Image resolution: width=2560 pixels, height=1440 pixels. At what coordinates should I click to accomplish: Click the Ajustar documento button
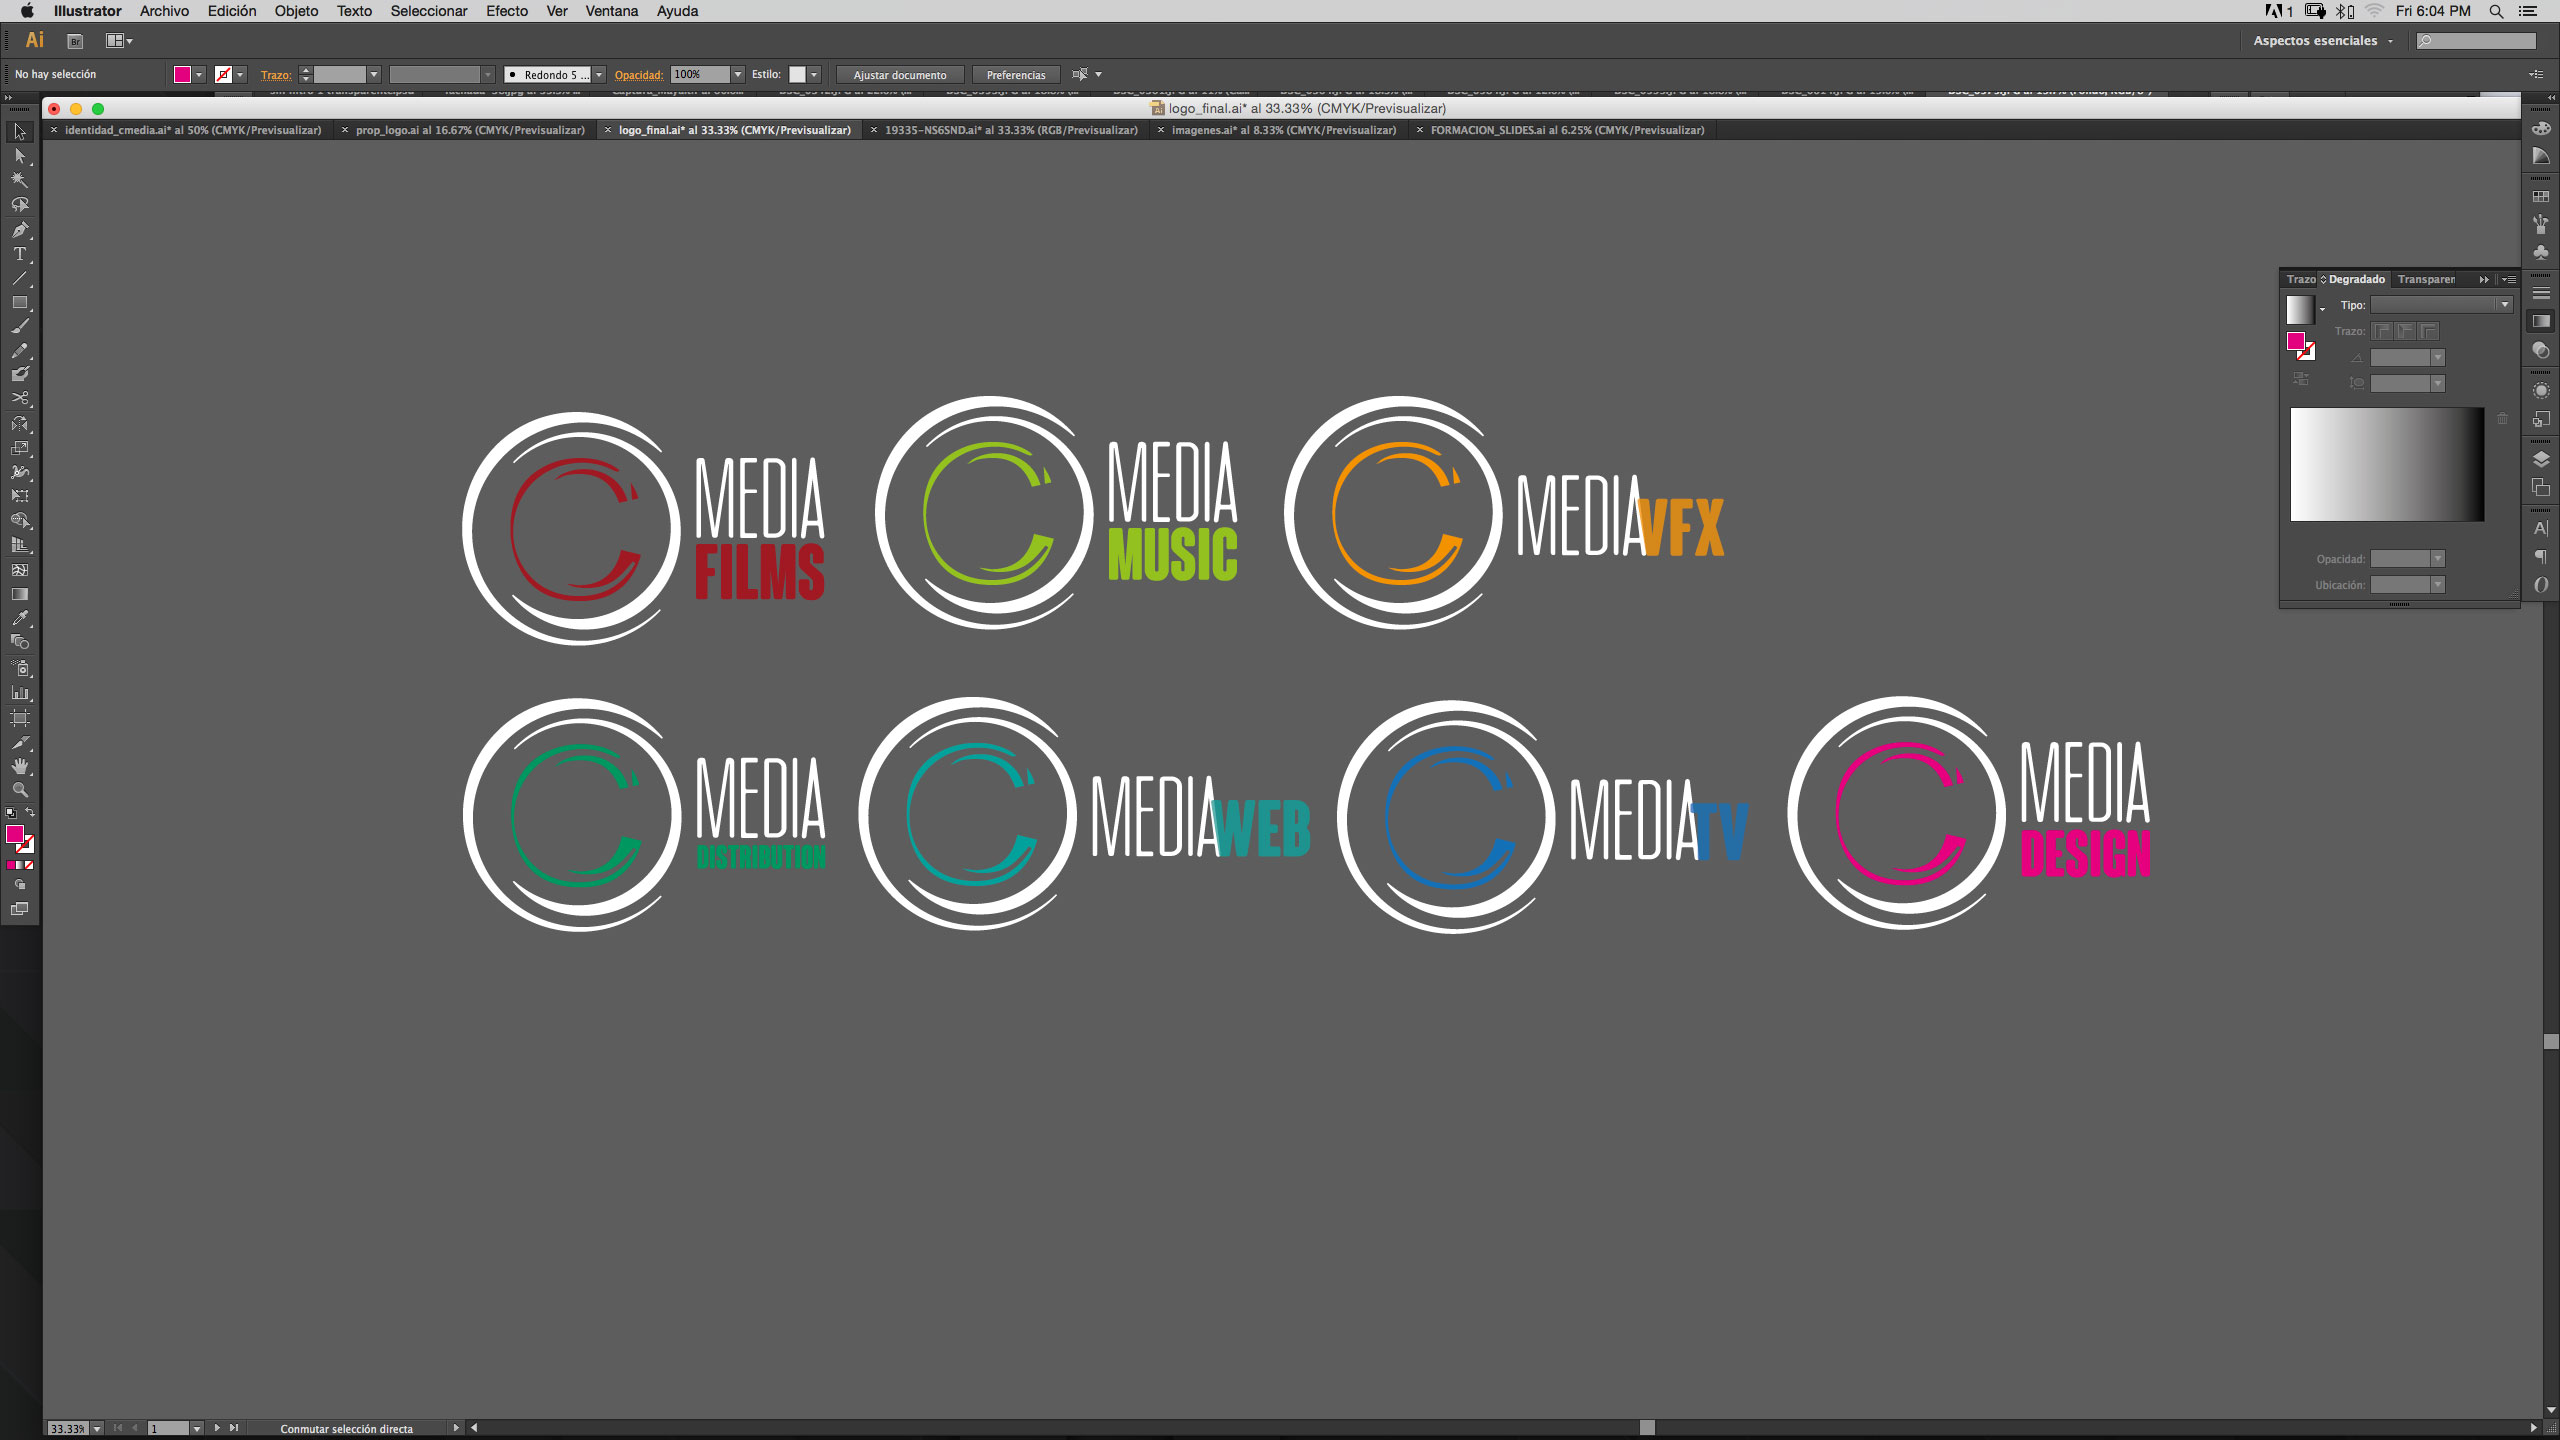[x=899, y=75]
